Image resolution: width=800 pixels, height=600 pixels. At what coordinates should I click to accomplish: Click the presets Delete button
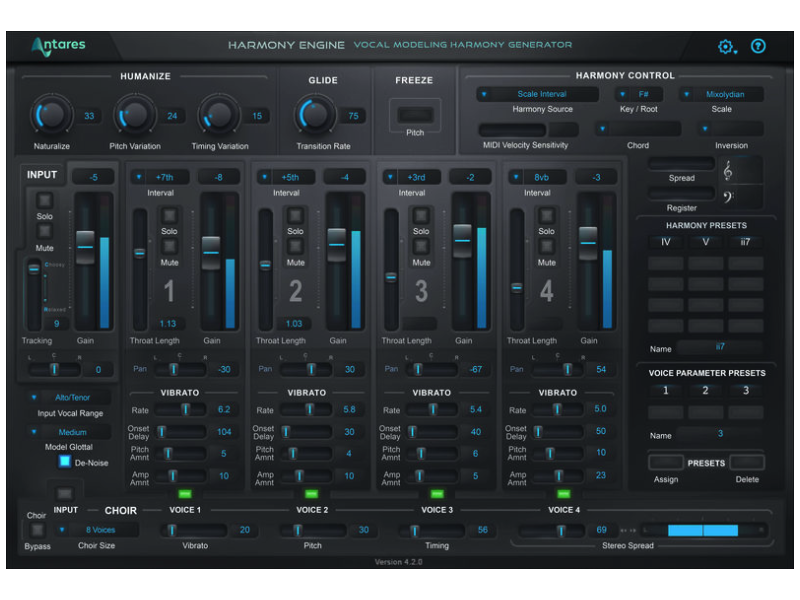pos(747,462)
